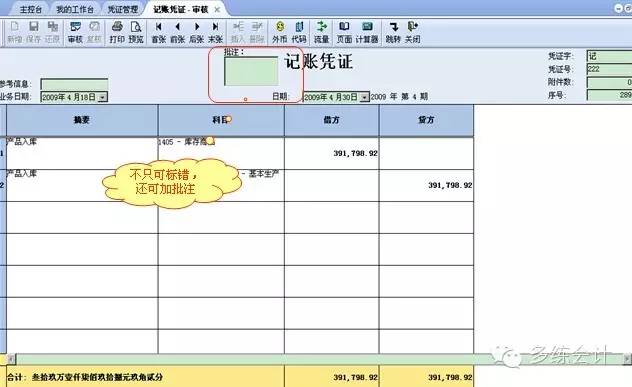Click row 1 debit amount 391,798.92

click(356, 153)
